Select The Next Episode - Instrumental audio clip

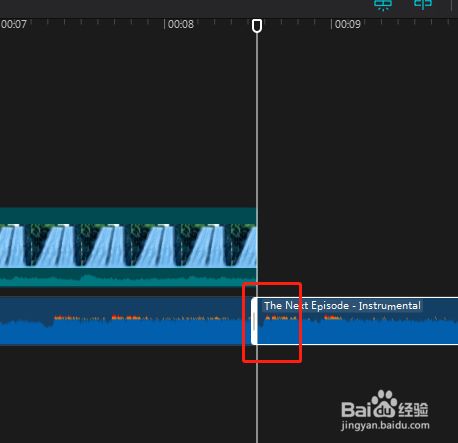click(x=355, y=321)
